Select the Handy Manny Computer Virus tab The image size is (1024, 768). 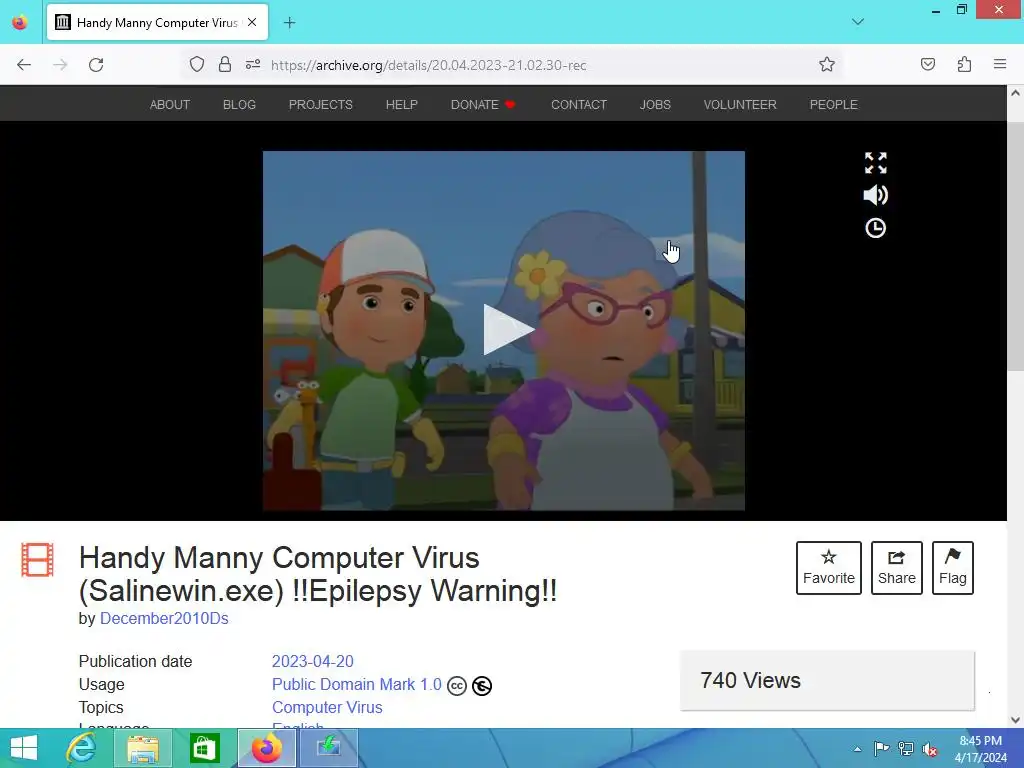[x=157, y=22]
